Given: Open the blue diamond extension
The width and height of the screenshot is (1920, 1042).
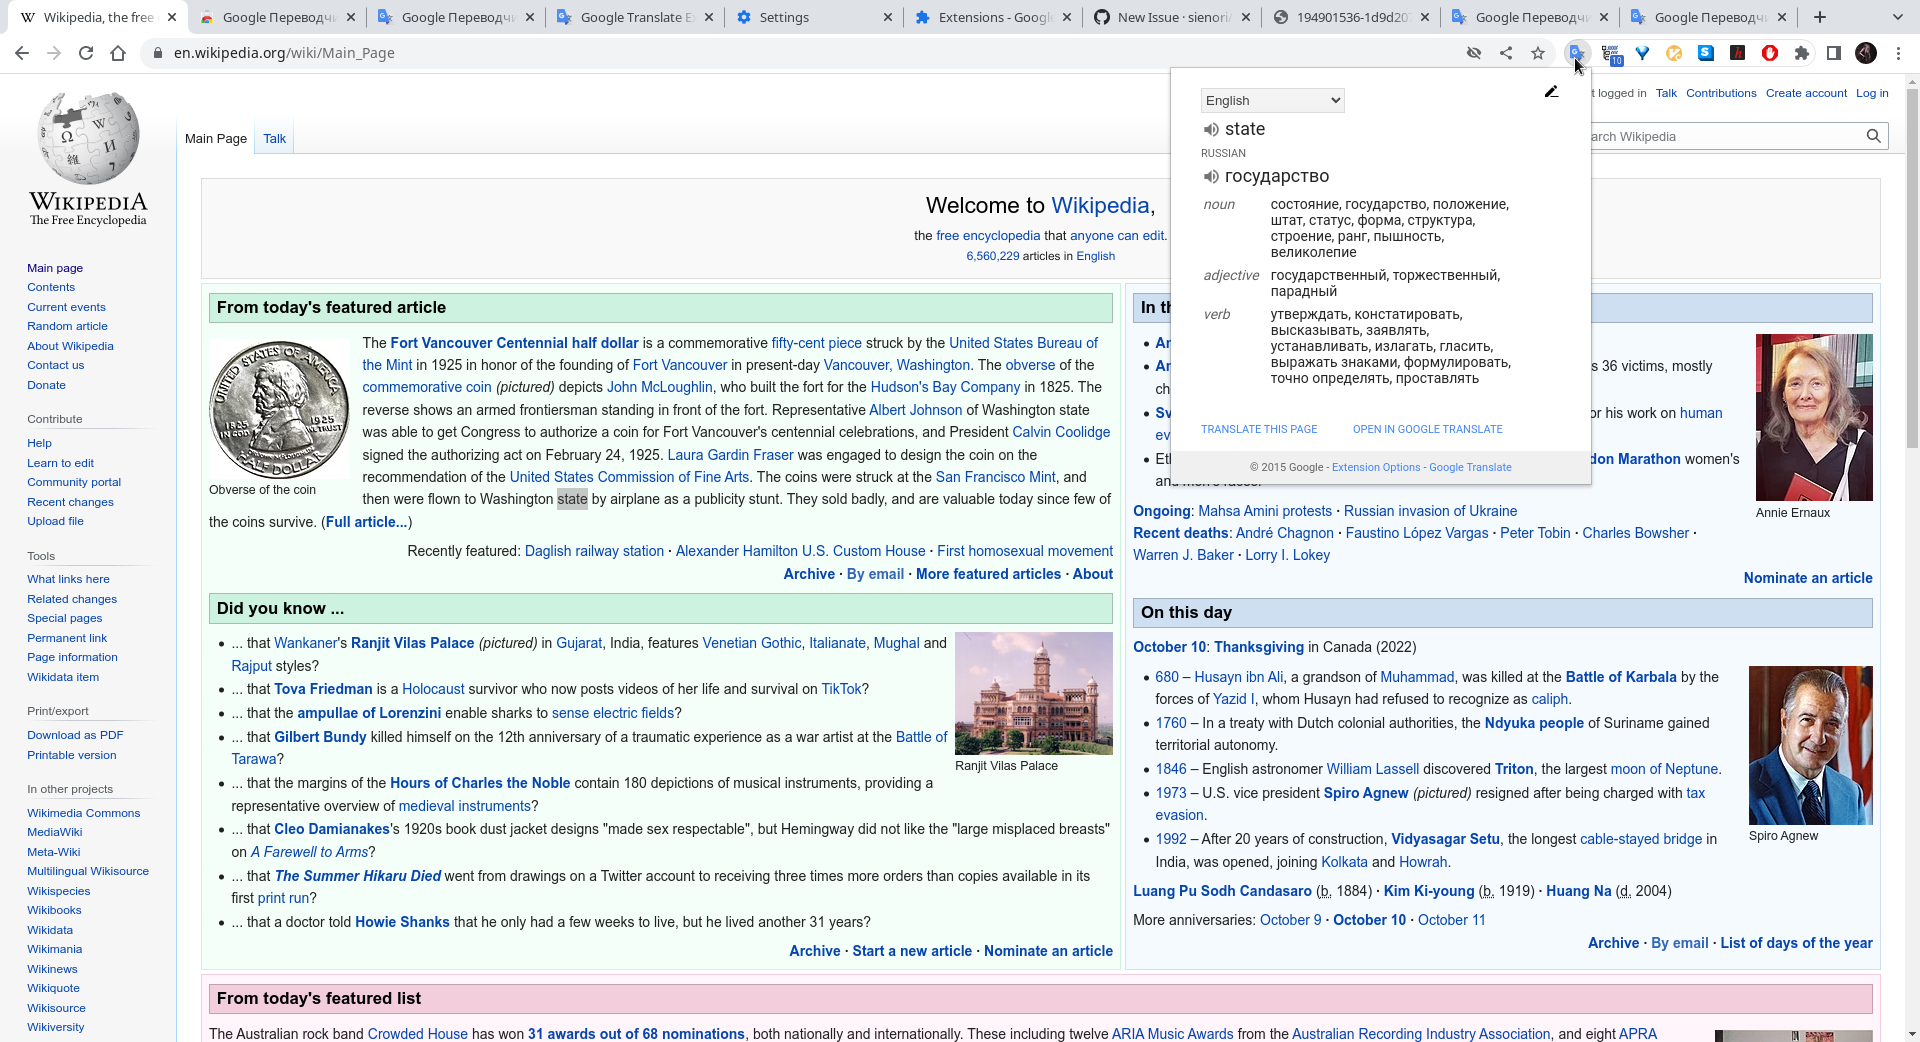Looking at the screenshot, I should coord(1642,53).
